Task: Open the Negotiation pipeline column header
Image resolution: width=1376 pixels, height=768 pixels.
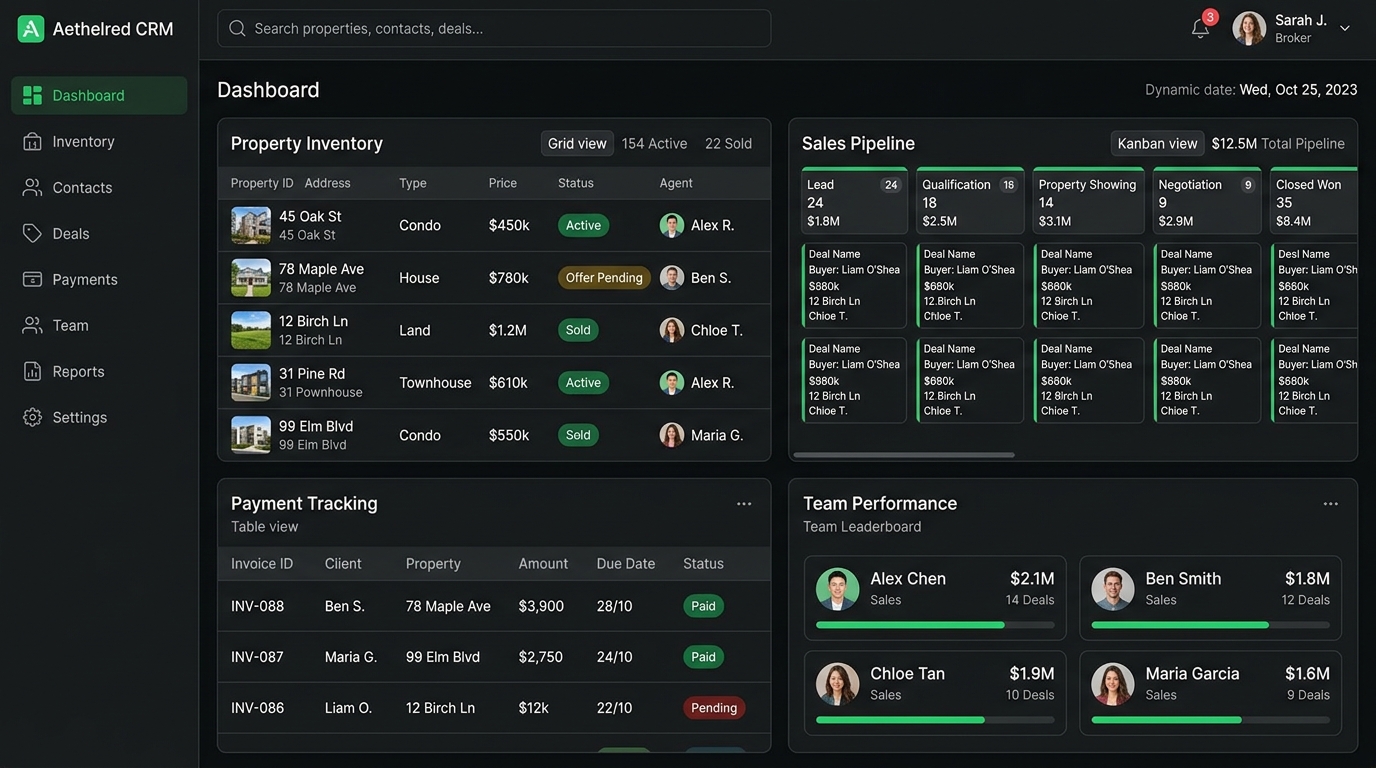Action: click(1207, 201)
